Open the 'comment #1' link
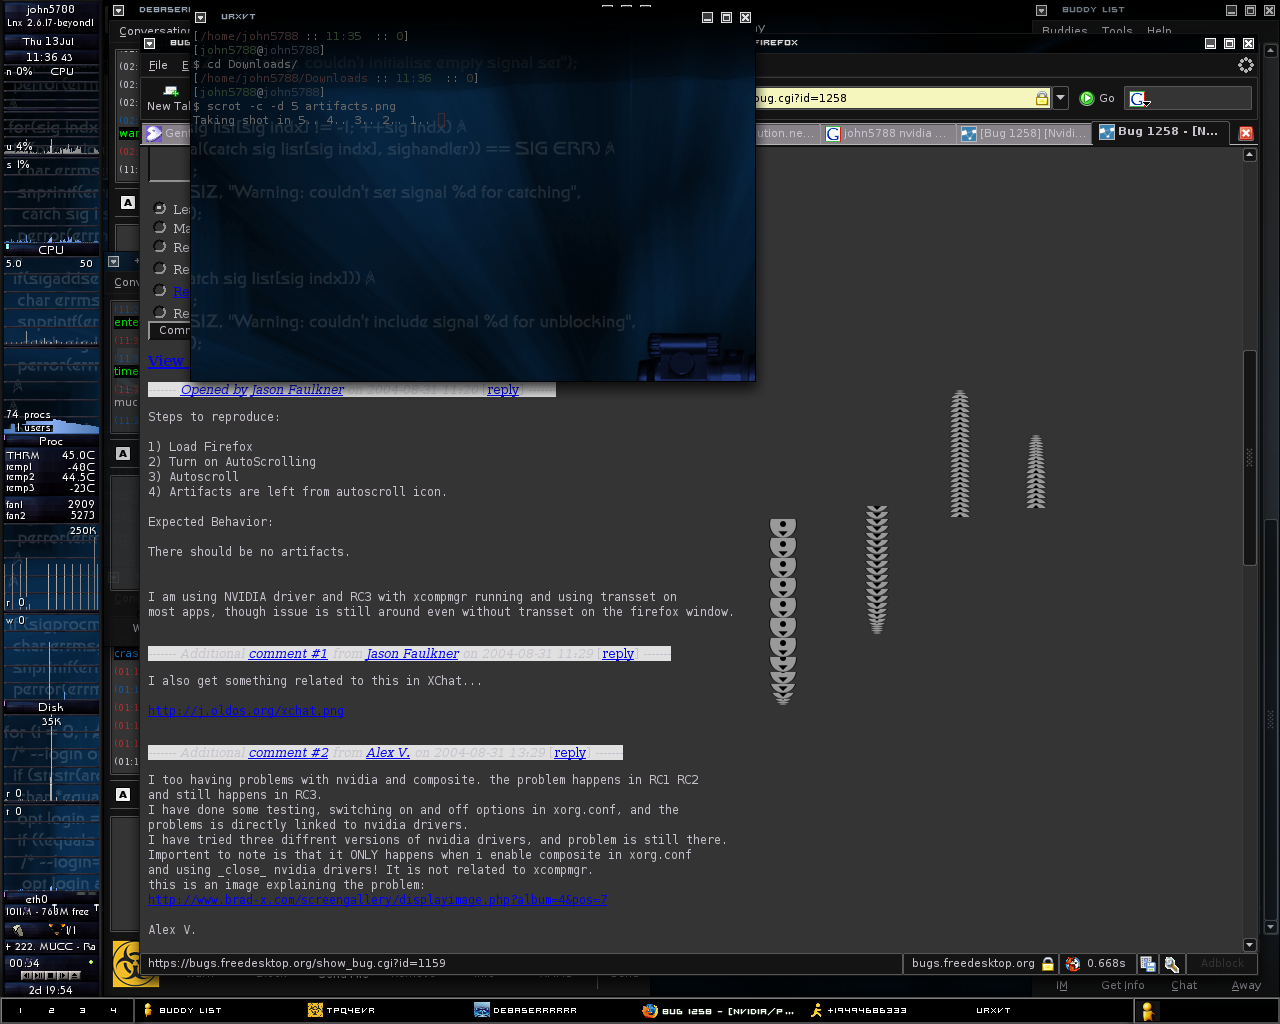Screen dimensions: 1280x1024 288,654
